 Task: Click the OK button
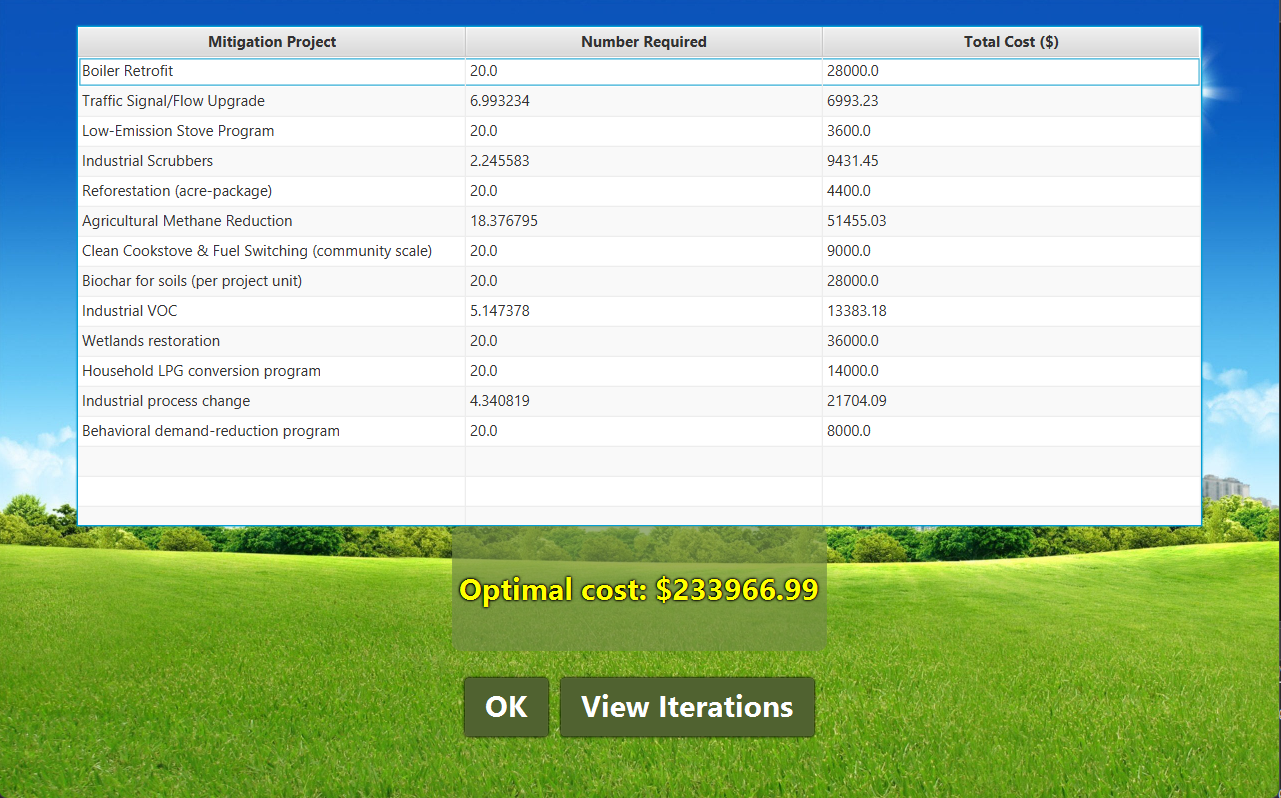(506, 707)
